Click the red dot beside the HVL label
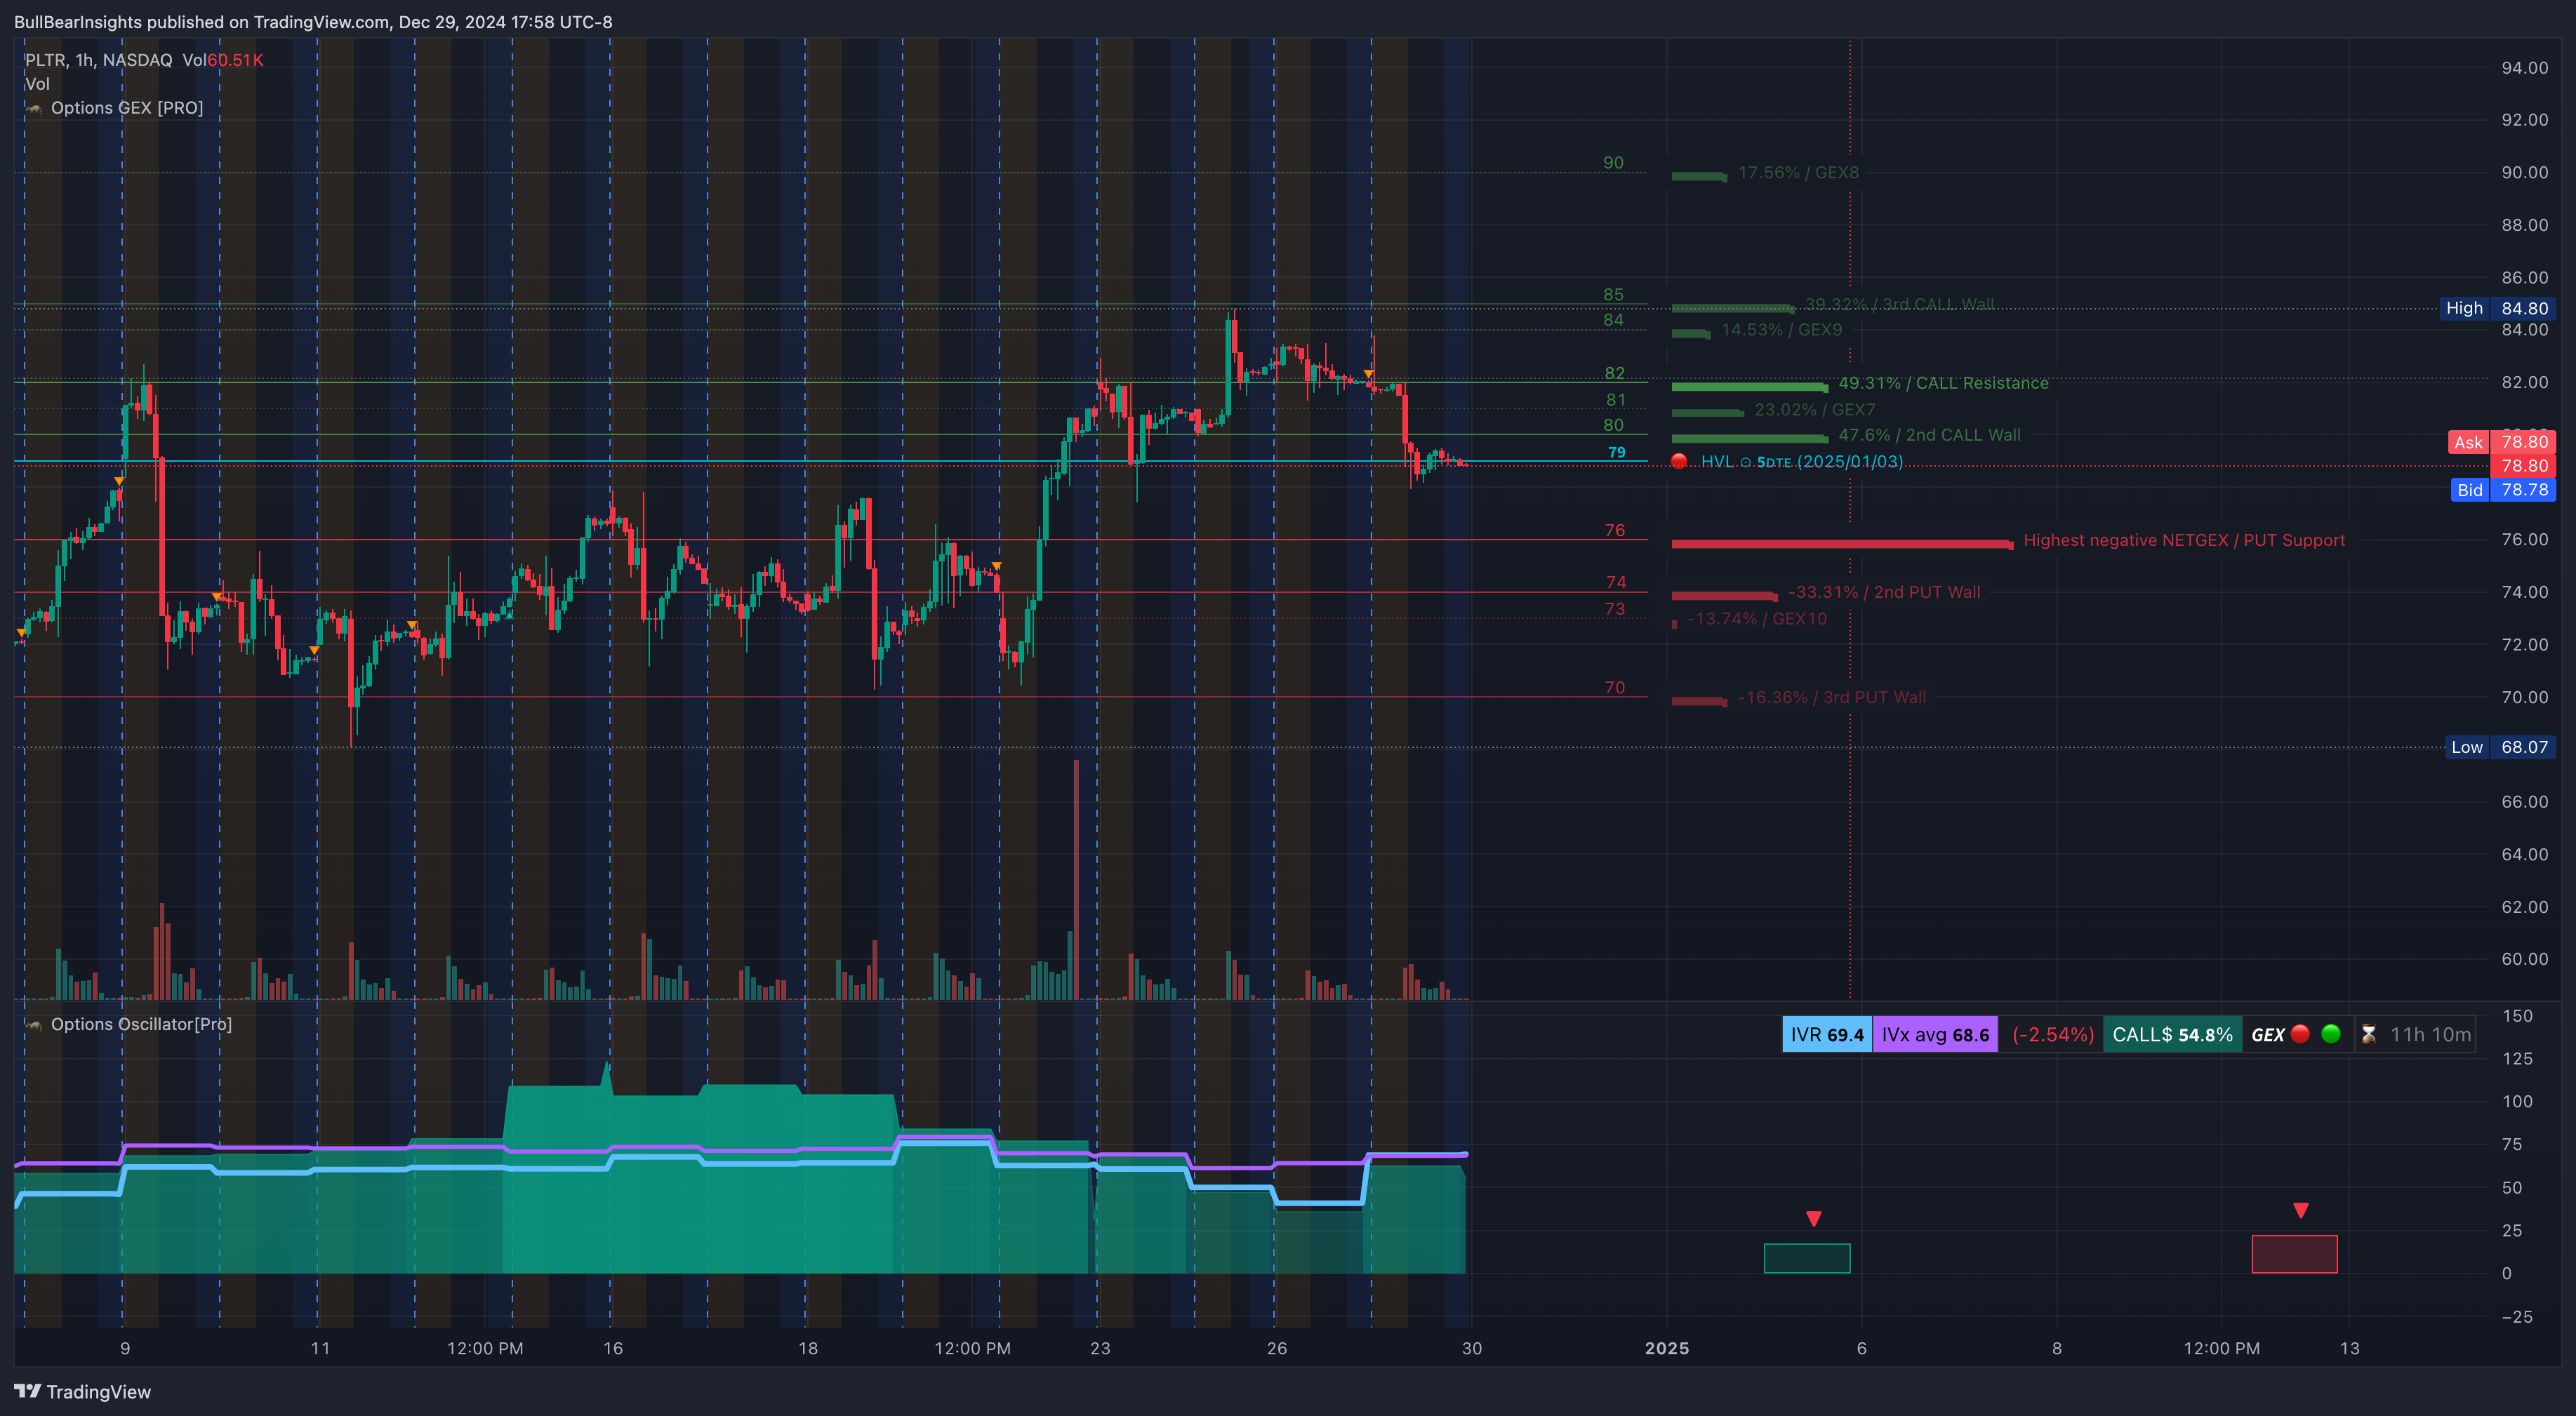The height and width of the screenshot is (1416, 2576). (1679, 461)
